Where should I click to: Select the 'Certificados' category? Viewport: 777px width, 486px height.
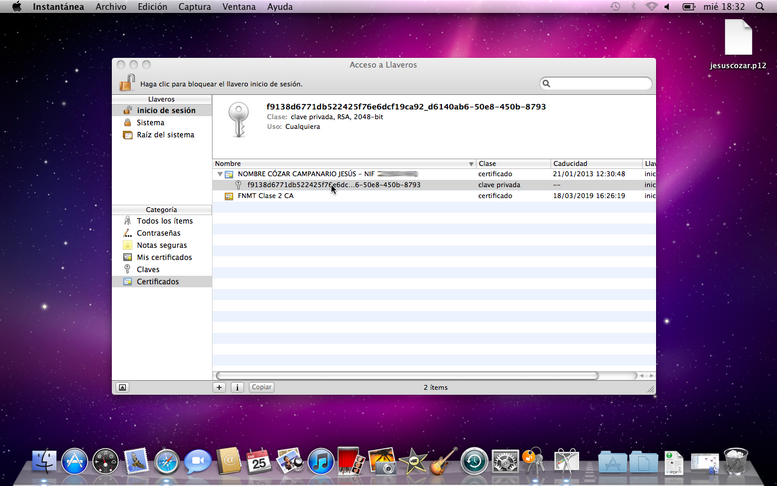pos(162,281)
